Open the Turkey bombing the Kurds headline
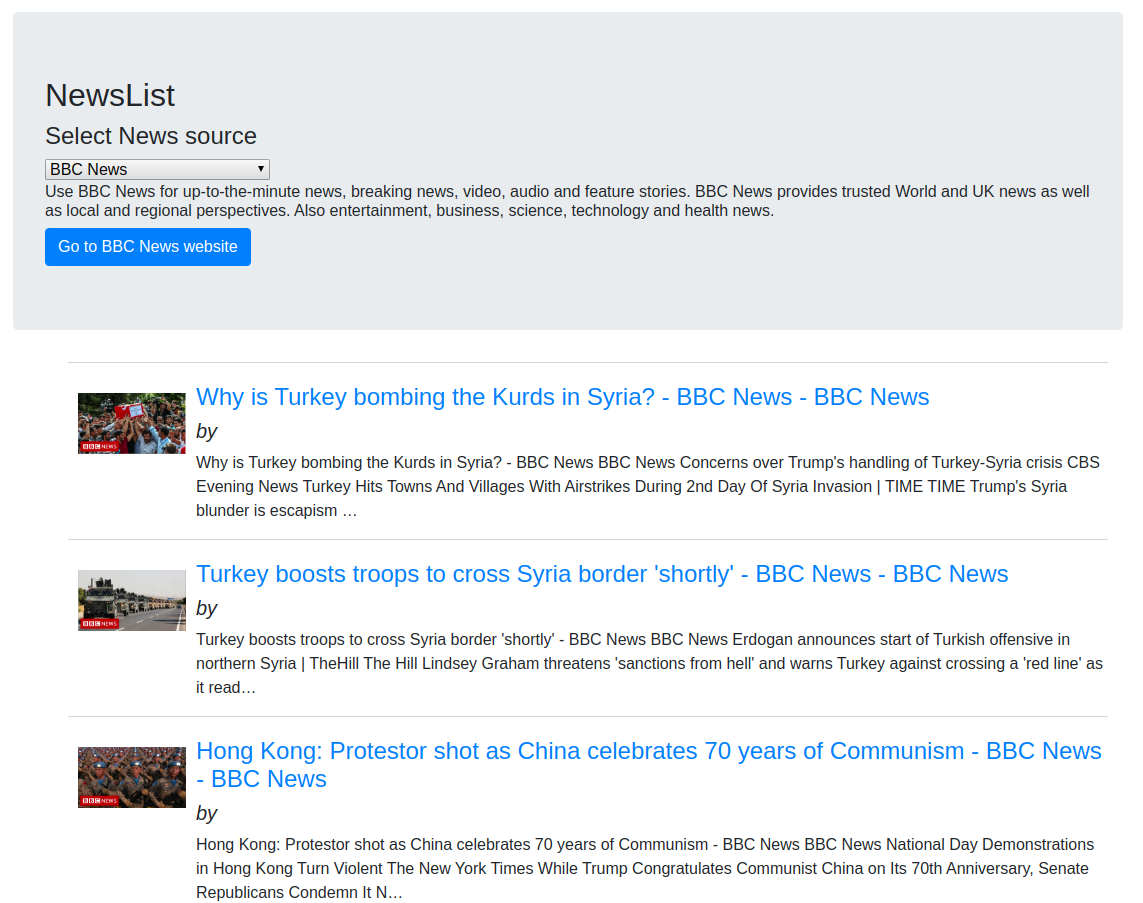Viewport: 1143px width, 903px height. [562, 397]
